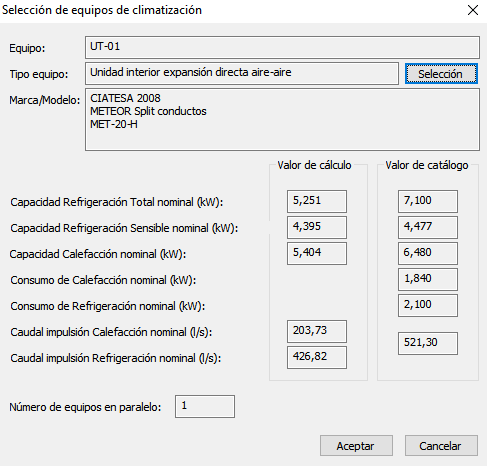Click the Valor de catálogo group label

pyautogui.click(x=427, y=165)
